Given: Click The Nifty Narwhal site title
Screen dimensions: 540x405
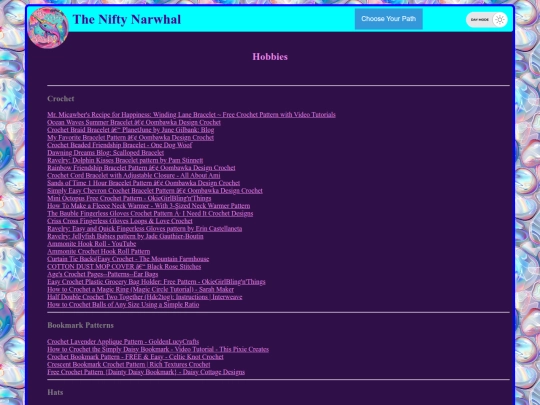Looking at the screenshot, I should coord(127,20).
